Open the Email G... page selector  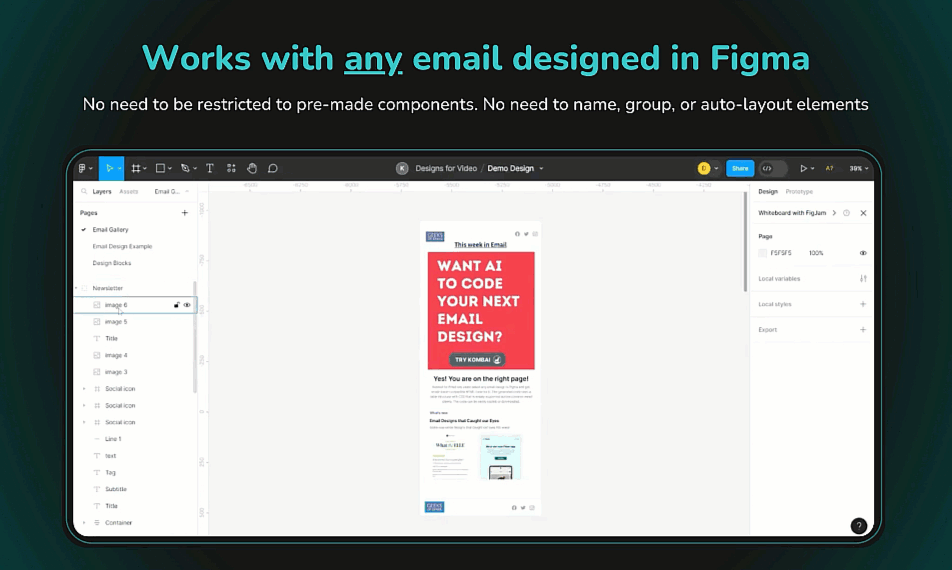171,191
